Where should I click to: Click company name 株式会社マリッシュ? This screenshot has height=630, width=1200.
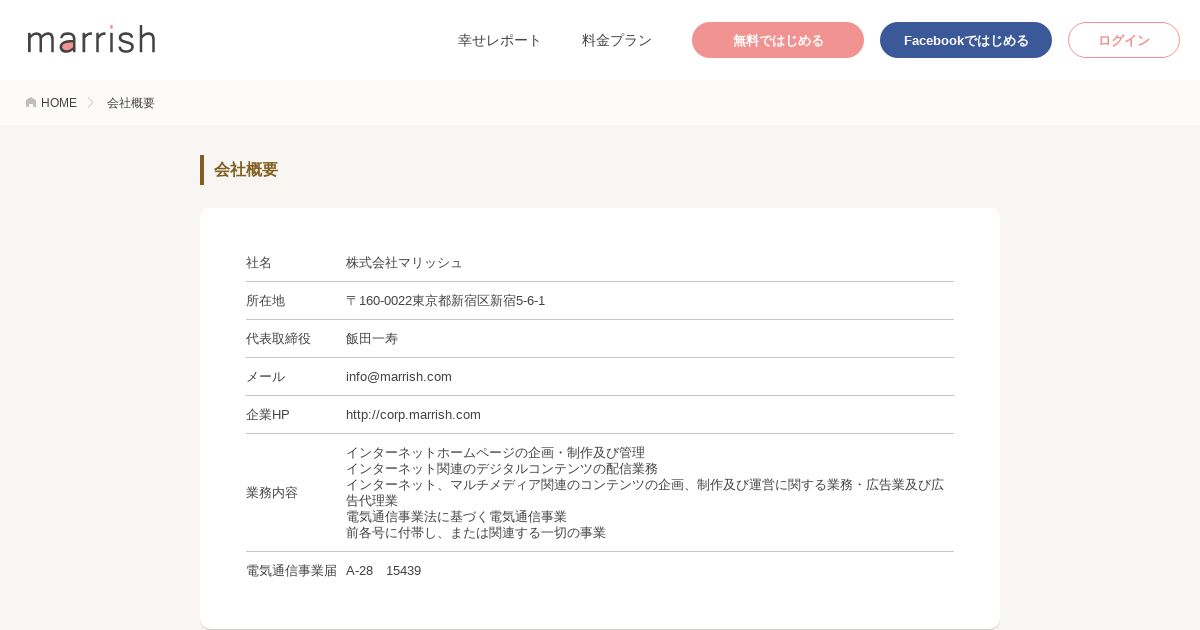[x=404, y=263]
